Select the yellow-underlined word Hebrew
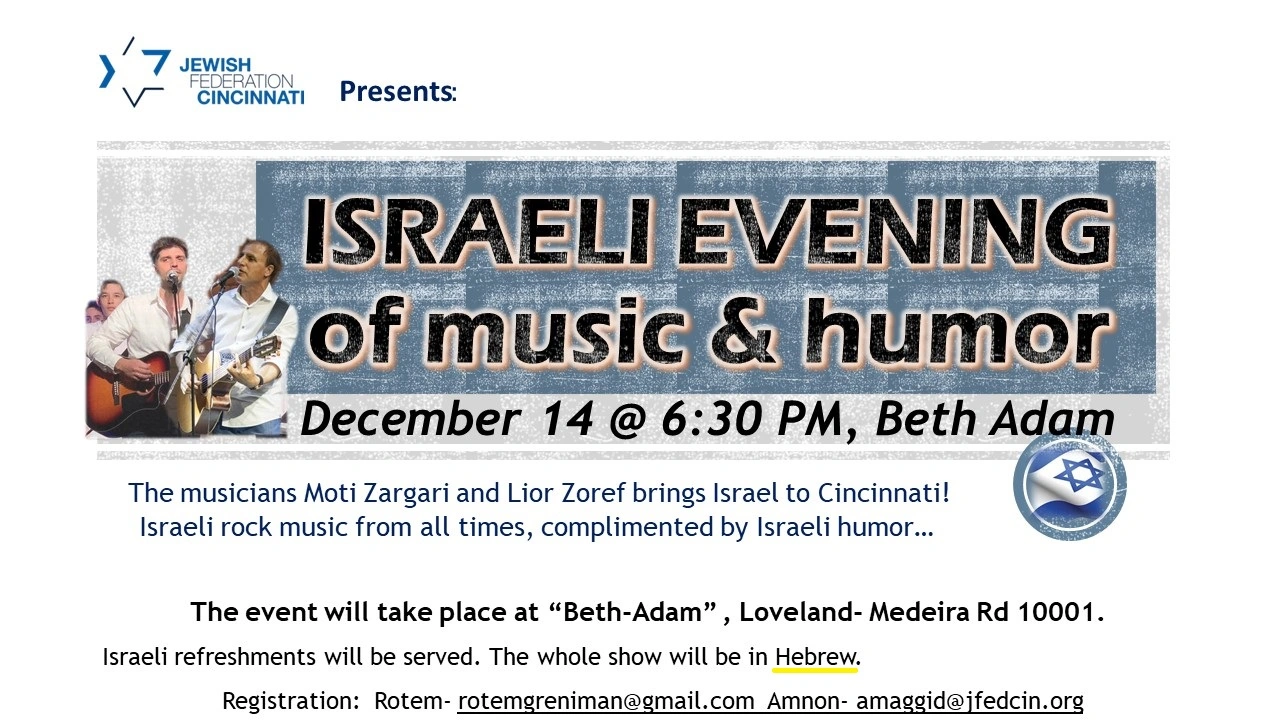Image resolution: width=1280 pixels, height=720 pixels. coord(816,657)
